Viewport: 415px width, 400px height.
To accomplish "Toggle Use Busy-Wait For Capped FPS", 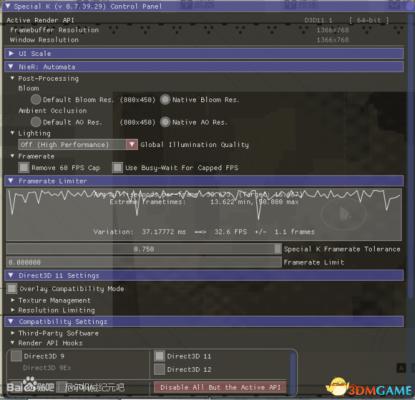I will [x=117, y=167].
